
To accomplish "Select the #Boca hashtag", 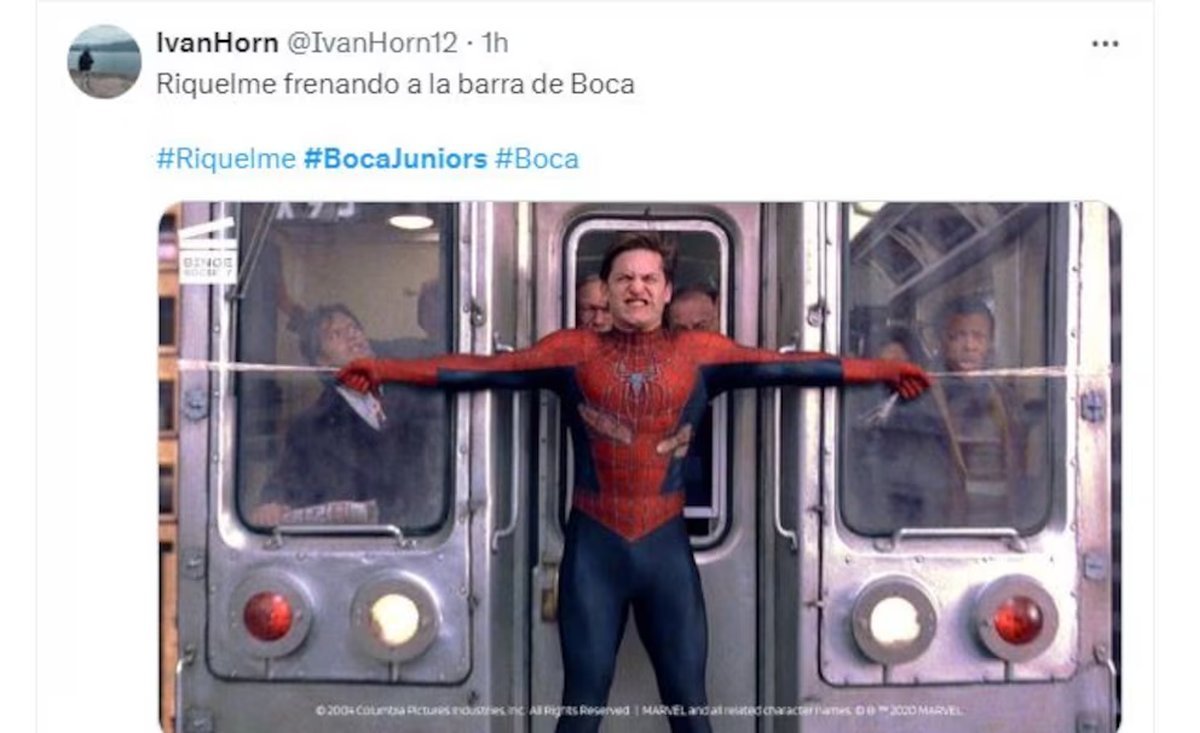I will click(x=537, y=159).
